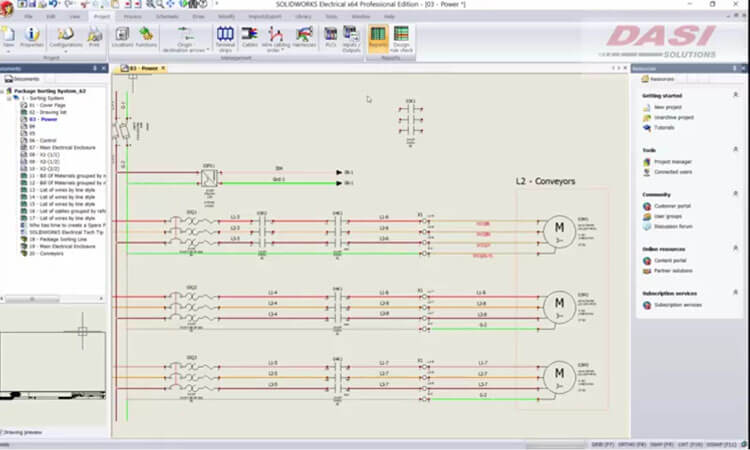Open the Project manager link
750x450 pixels.
click(x=673, y=161)
